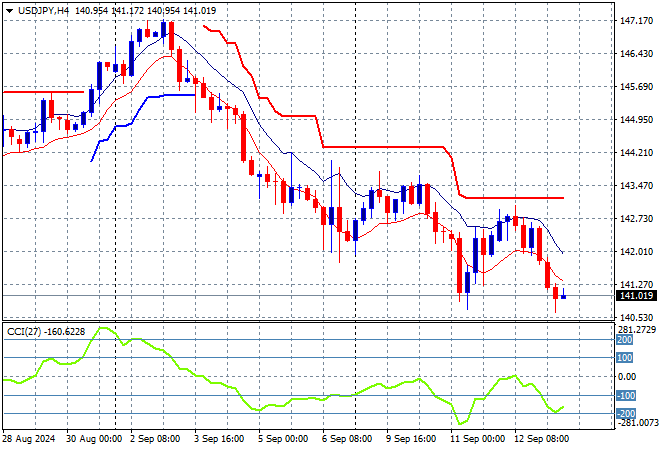Click the last small blue candle
This screenshot has height=450, width=660.
[564, 296]
